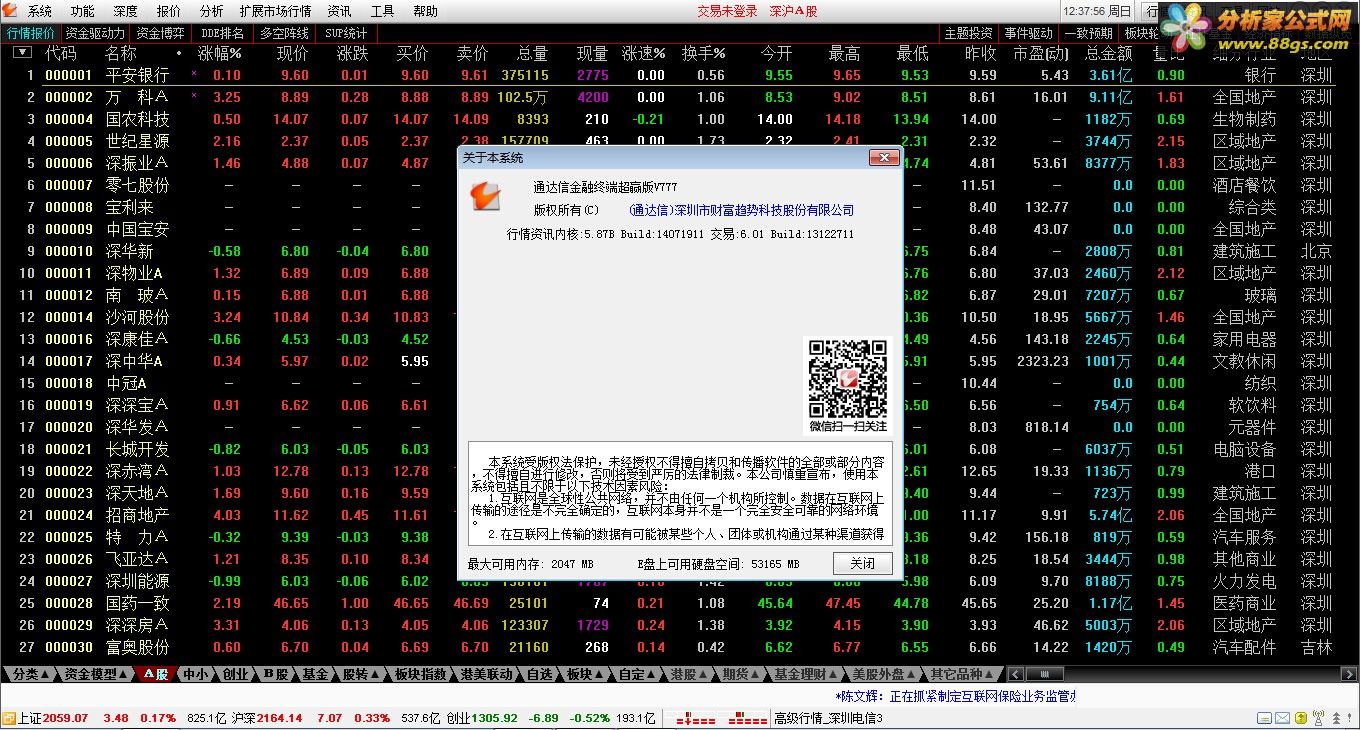Click the 高级行情_深圳电信3 server status text
1360x730 pixels.
(829, 718)
